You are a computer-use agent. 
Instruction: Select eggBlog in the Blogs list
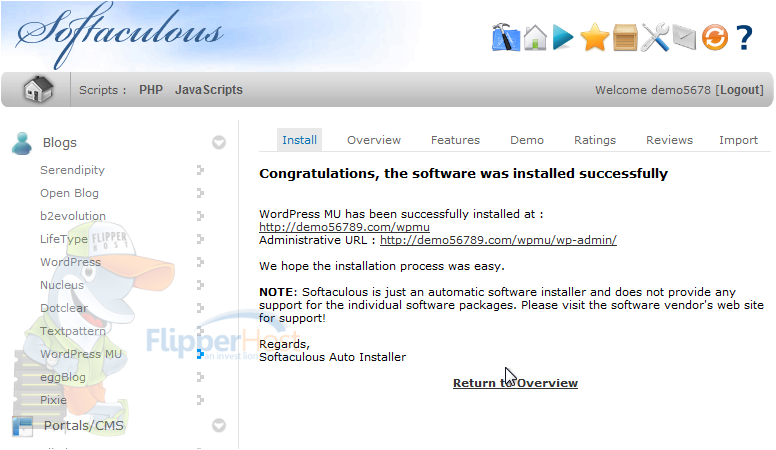tap(63, 377)
